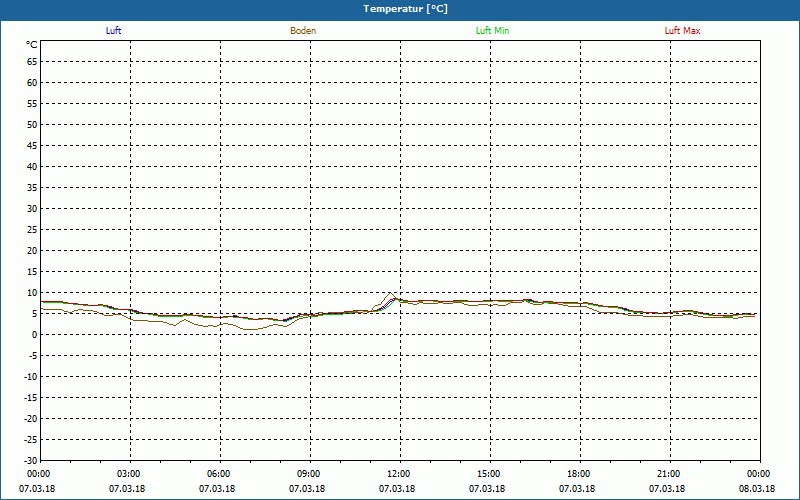Click the 30 value on the y-axis
Image resolution: width=800 pixels, height=500 pixels.
[x=32, y=209]
